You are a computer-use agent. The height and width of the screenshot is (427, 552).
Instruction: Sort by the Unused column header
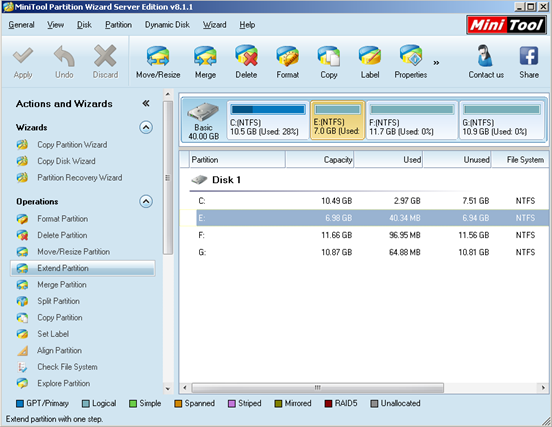[x=457, y=160]
